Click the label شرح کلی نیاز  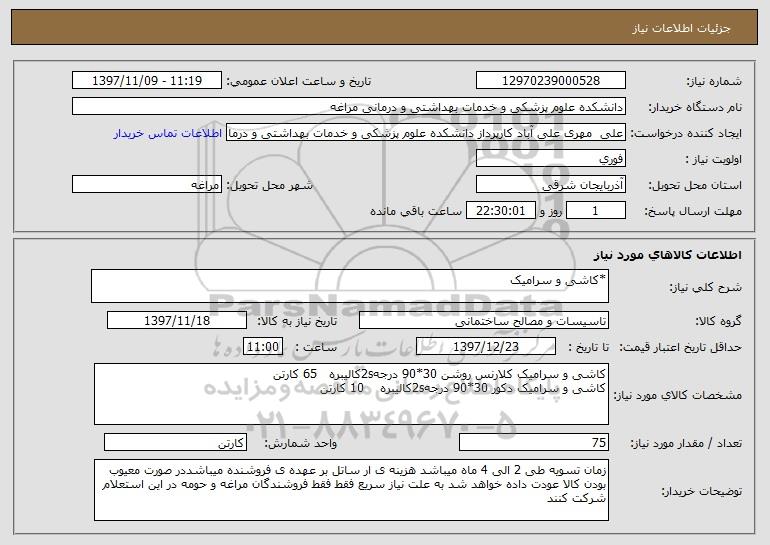click(x=706, y=287)
